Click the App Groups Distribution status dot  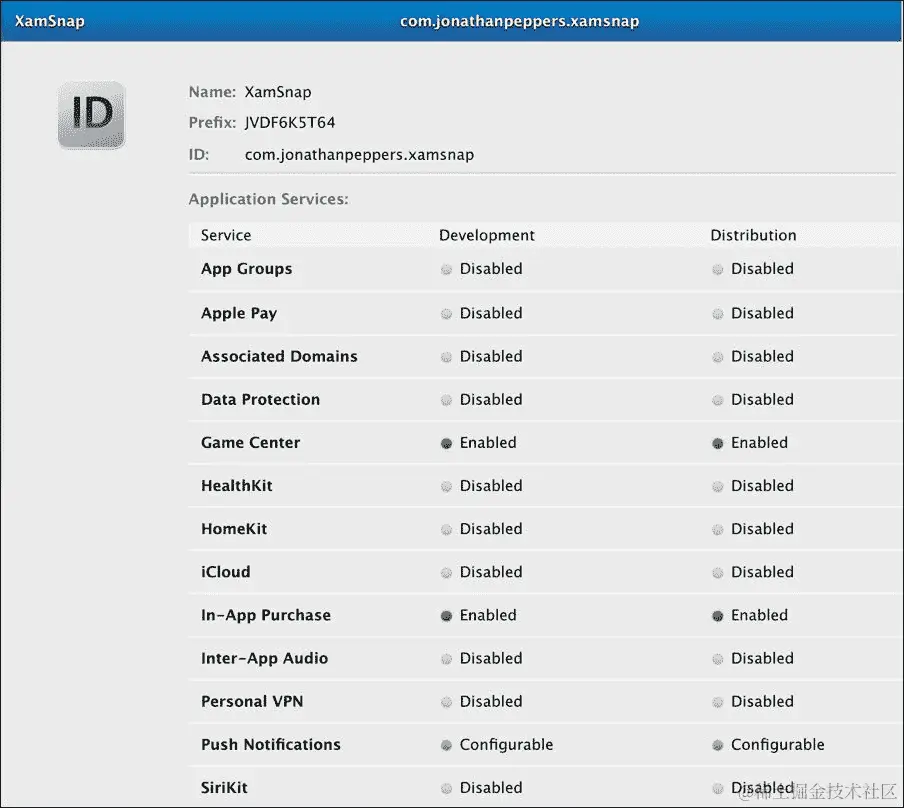click(717, 269)
